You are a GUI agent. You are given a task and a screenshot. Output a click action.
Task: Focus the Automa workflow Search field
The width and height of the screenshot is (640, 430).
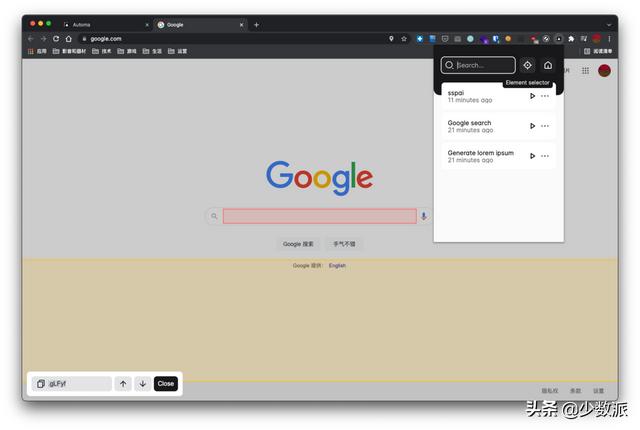(478, 65)
